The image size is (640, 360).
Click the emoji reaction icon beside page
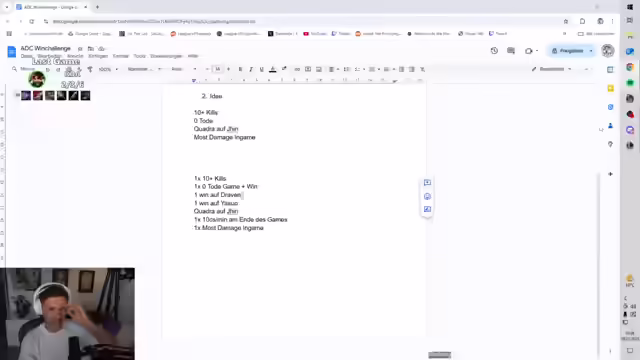point(427,196)
